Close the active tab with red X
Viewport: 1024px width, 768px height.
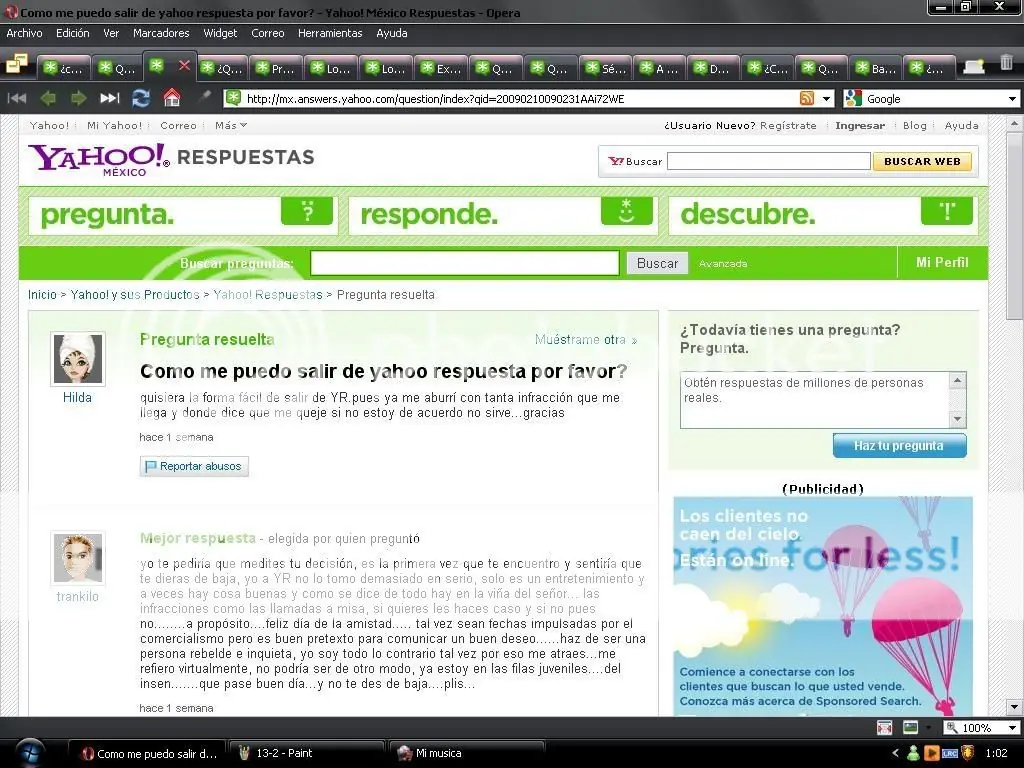point(184,65)
